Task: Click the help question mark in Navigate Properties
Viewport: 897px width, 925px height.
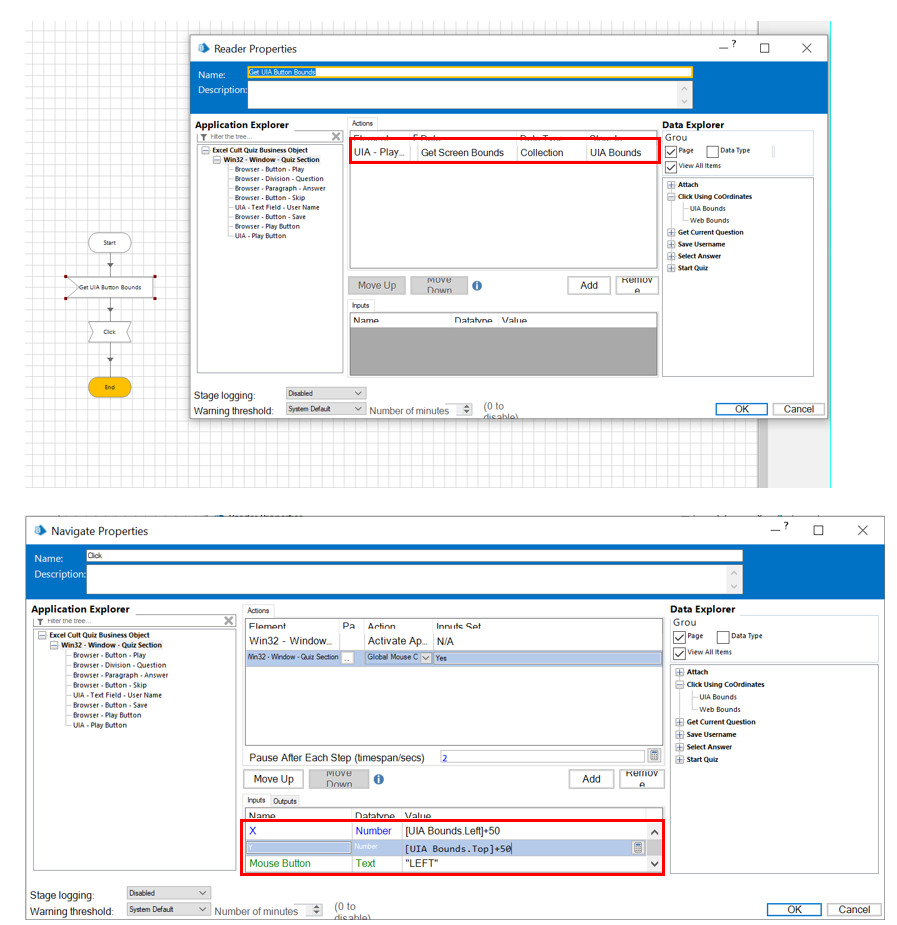Action: point(786,526)
